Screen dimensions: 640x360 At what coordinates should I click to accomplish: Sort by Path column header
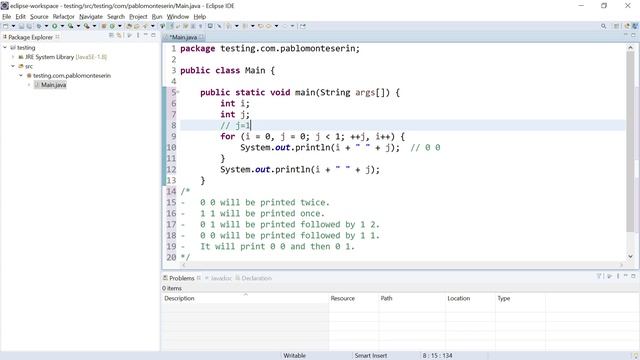pos(412,298)
